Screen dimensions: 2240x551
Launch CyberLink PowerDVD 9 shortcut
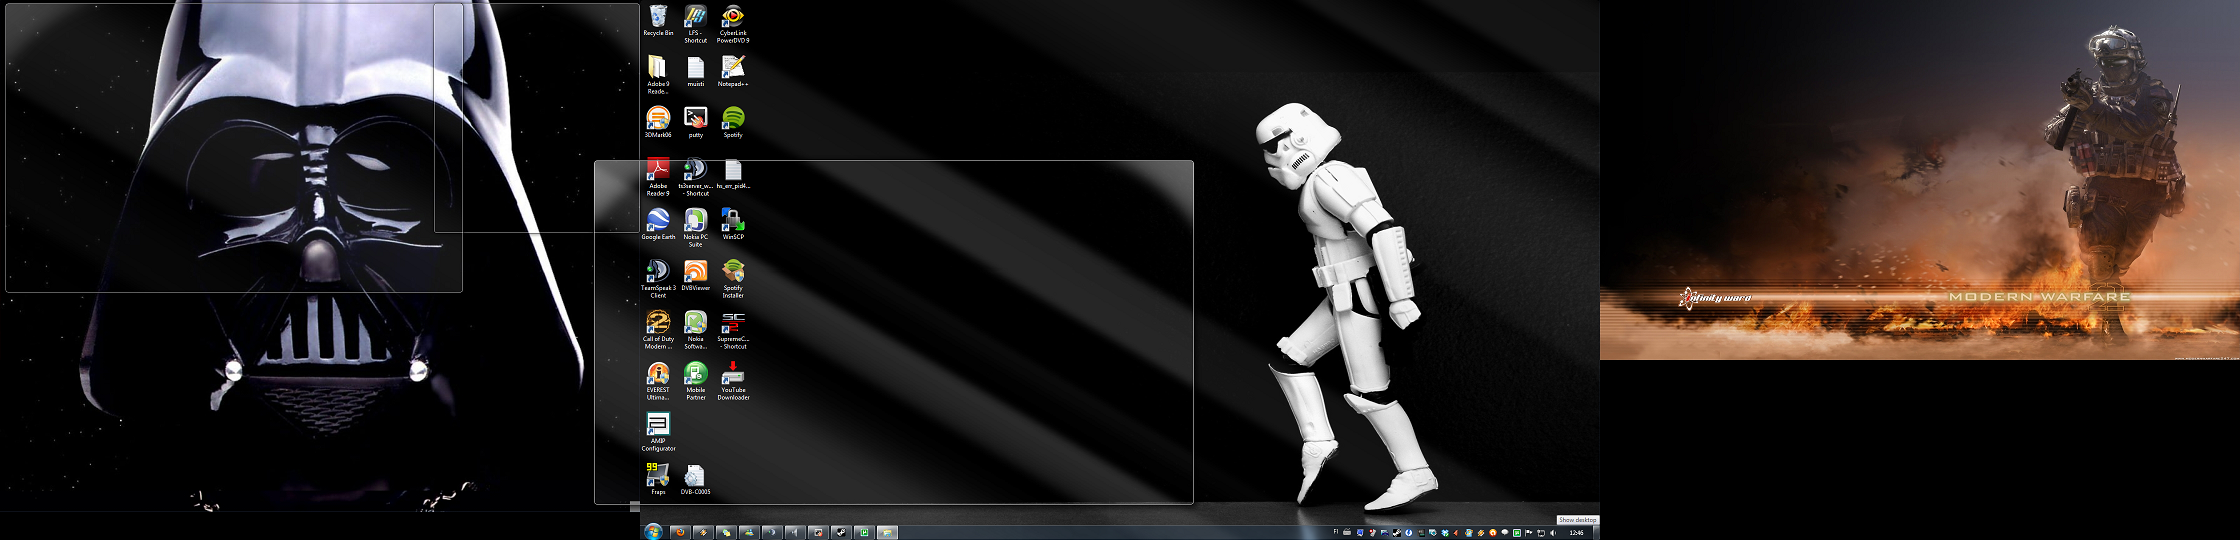pyautogui.click(x=733, y=17)
